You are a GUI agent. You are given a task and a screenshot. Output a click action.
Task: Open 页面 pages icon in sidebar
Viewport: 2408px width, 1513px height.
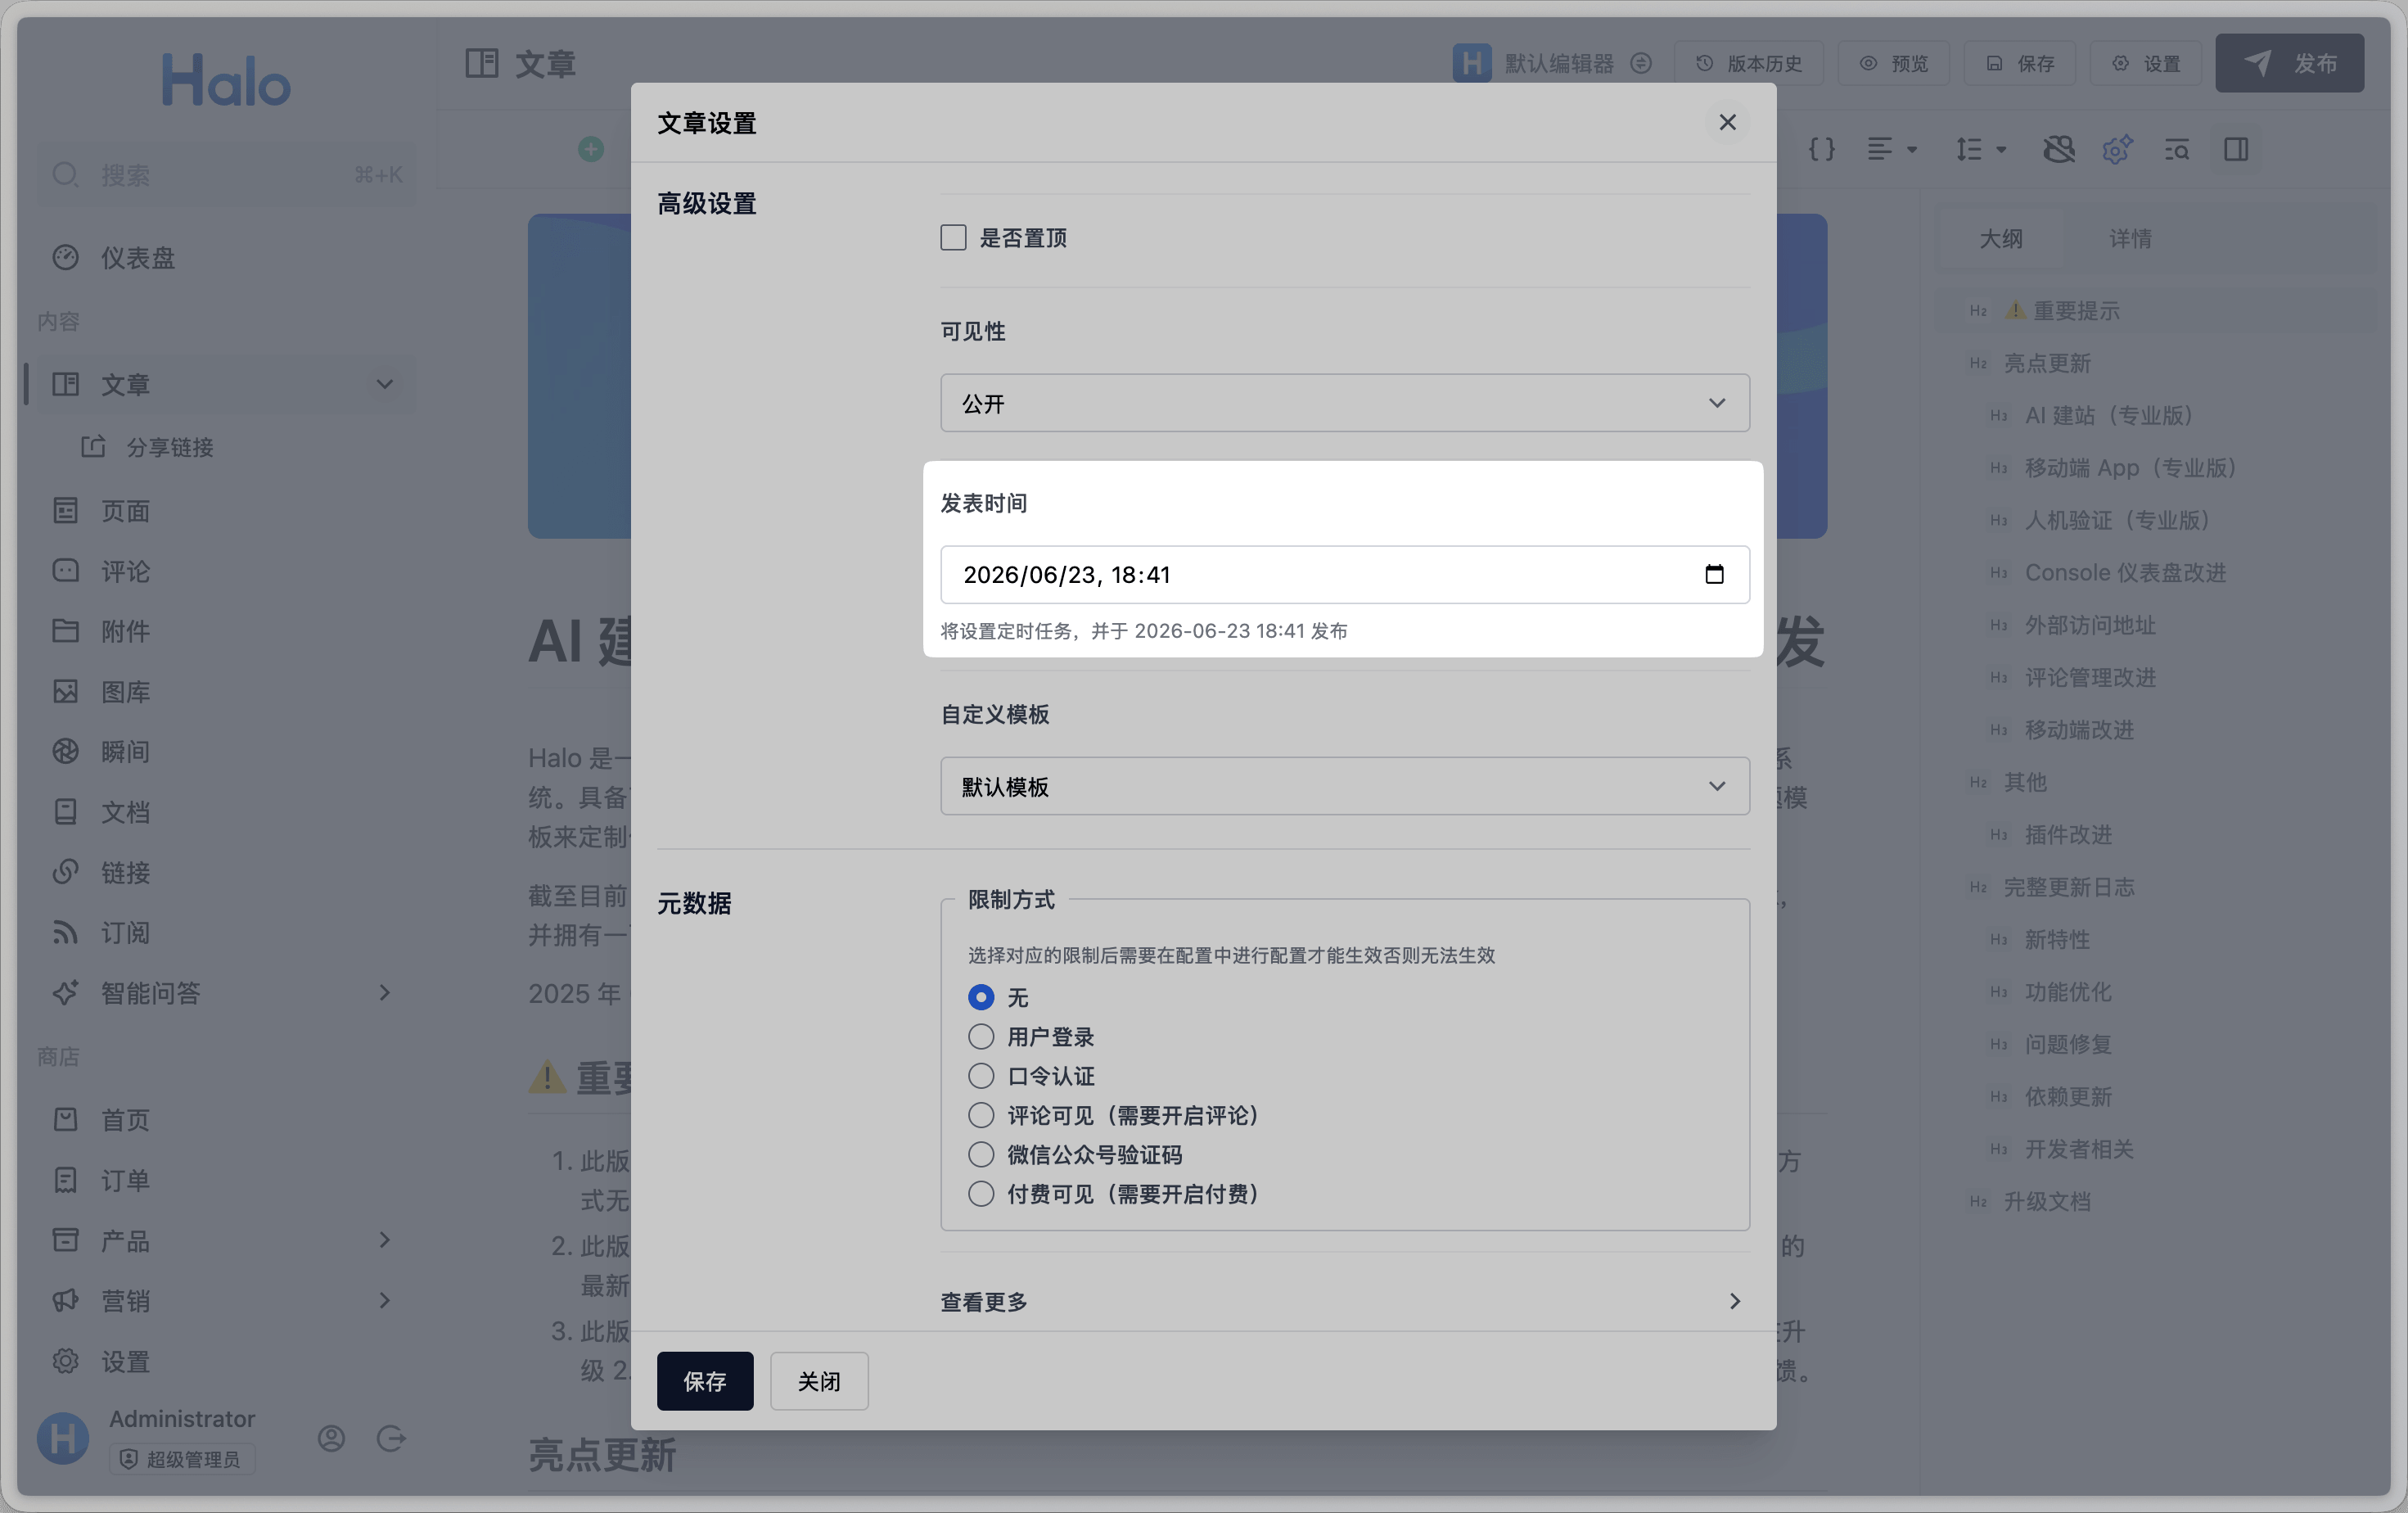click(65, 511)
